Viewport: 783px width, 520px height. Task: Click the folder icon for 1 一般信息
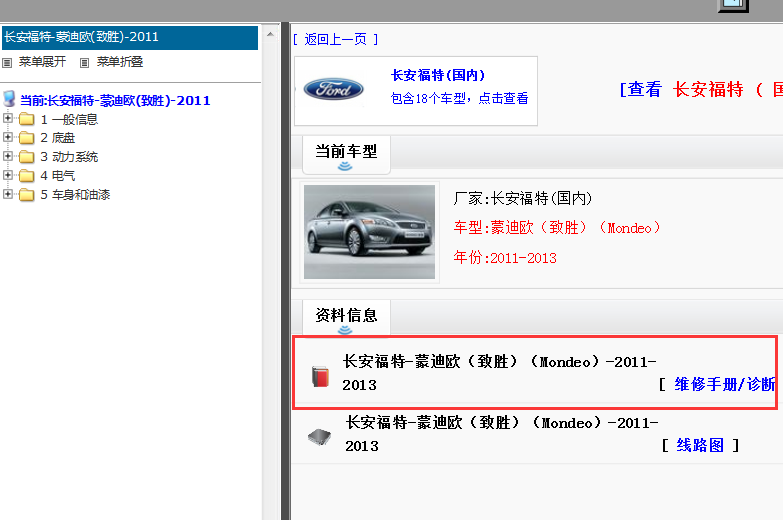coord(26,119)
